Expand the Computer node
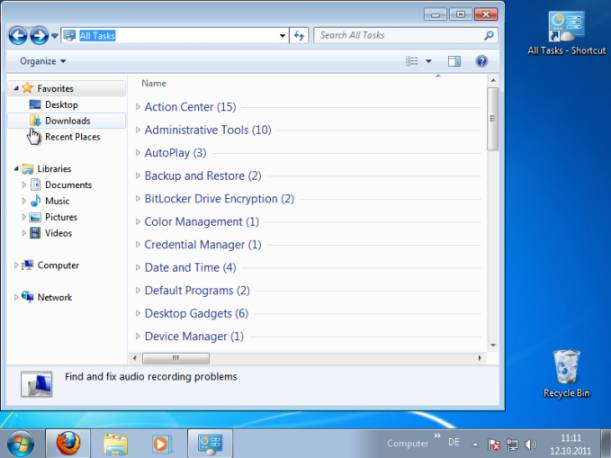Screen dimensions: 611x458 (16, 265)
